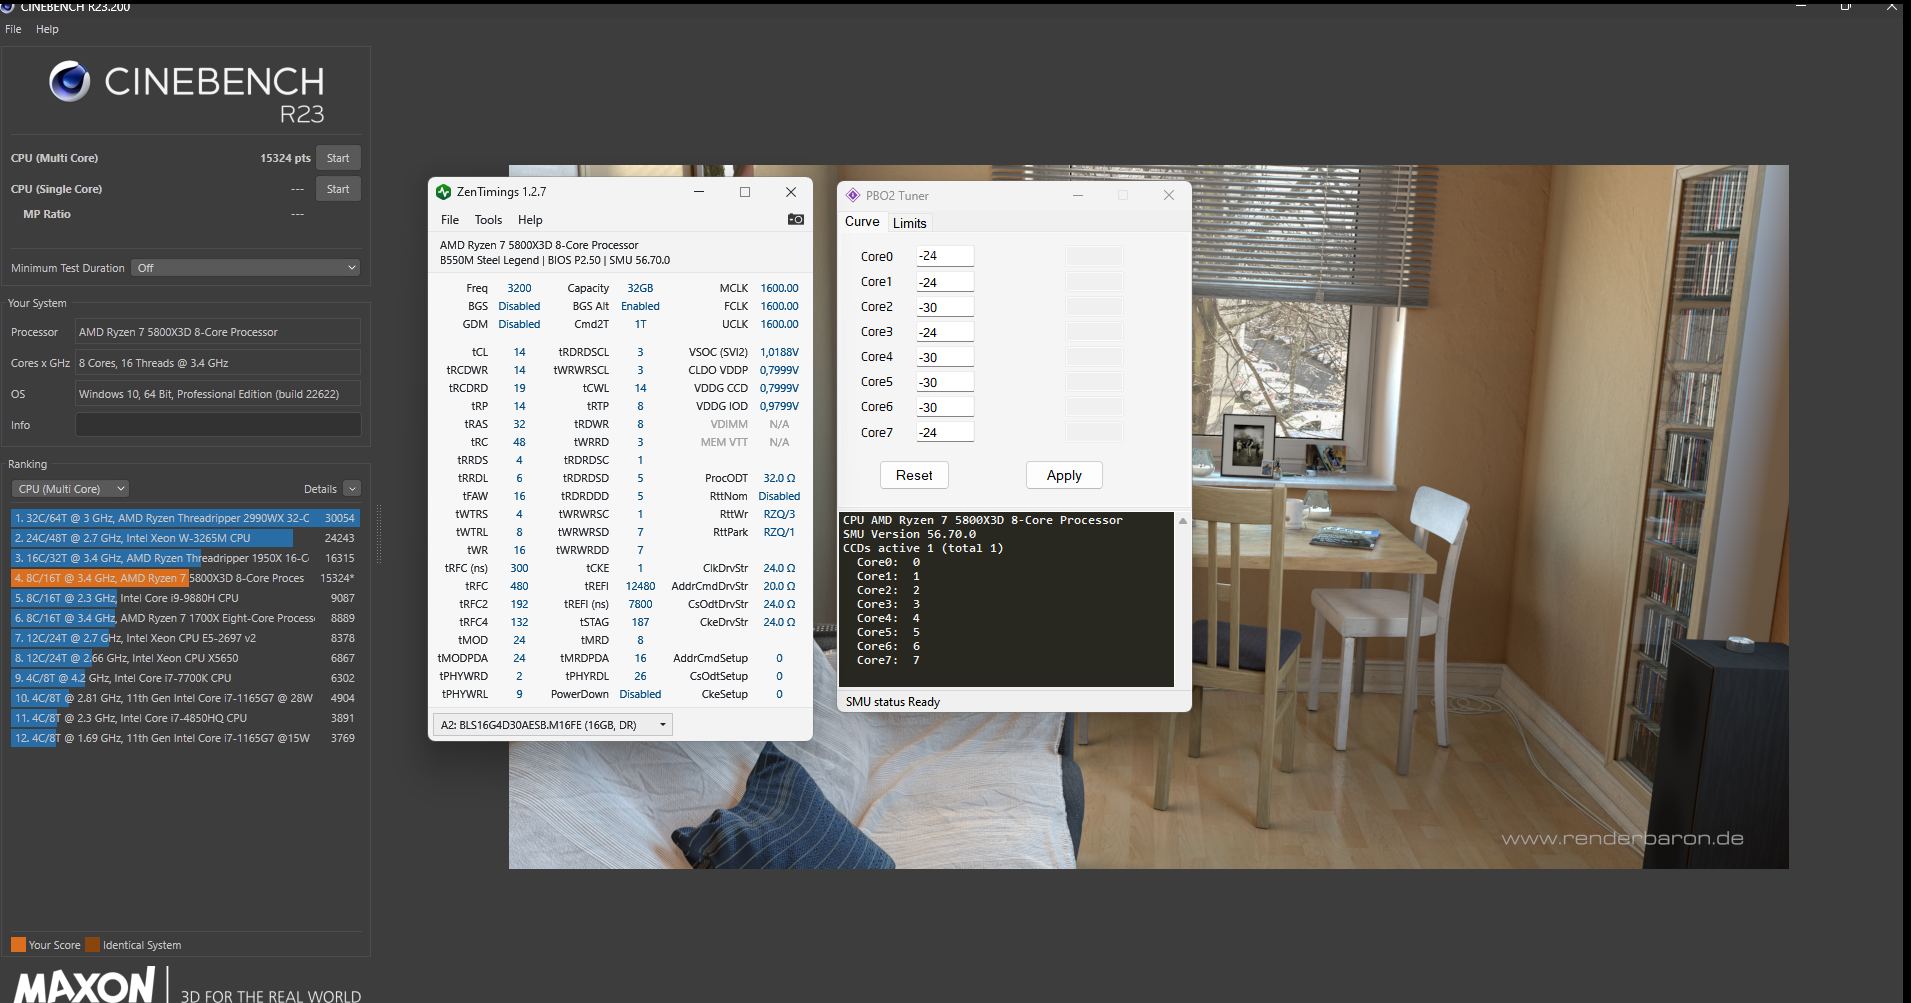
Task: Click the MAXON logo
Action: click(85, 985)
